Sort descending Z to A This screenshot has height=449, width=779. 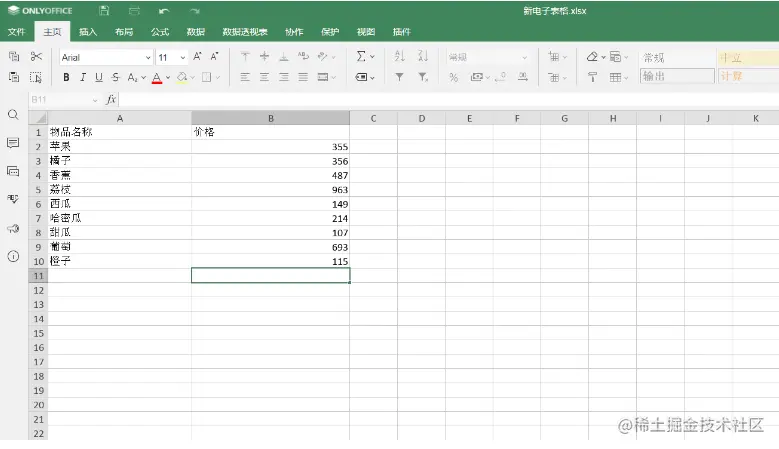pyautogui.click(x=423, y=56)
